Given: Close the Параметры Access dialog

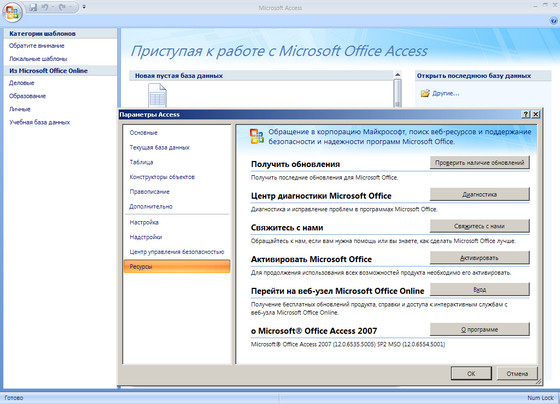Looking at the screenshot, I should tap(536, 114).
